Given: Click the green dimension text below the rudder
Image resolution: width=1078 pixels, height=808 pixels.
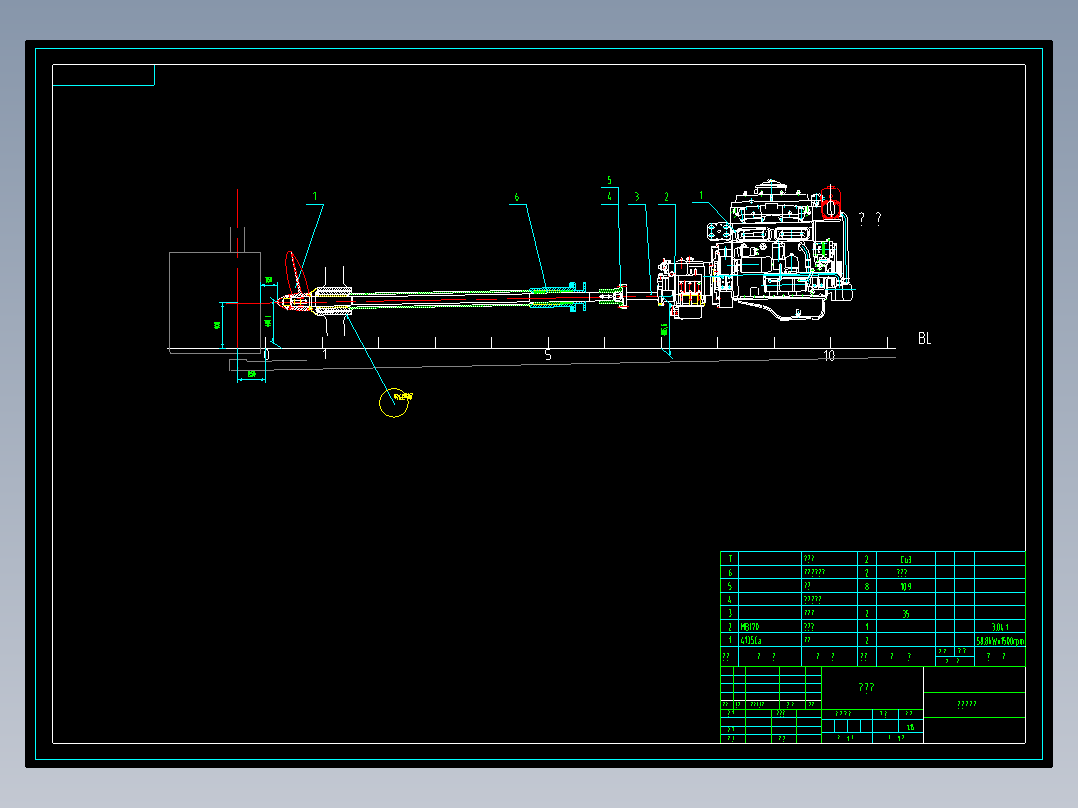Looking at the screenshot, I should [x=252, y=375].
